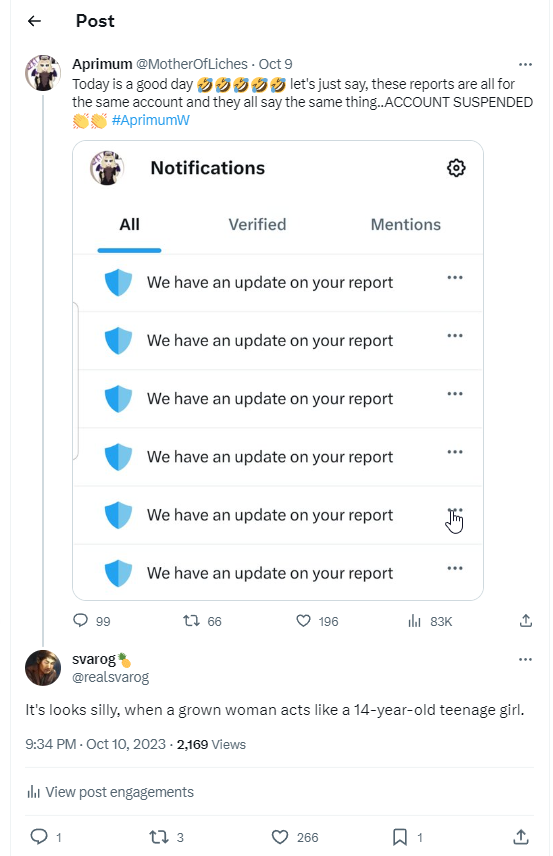Go back using the left arrow

coord(34,21)
